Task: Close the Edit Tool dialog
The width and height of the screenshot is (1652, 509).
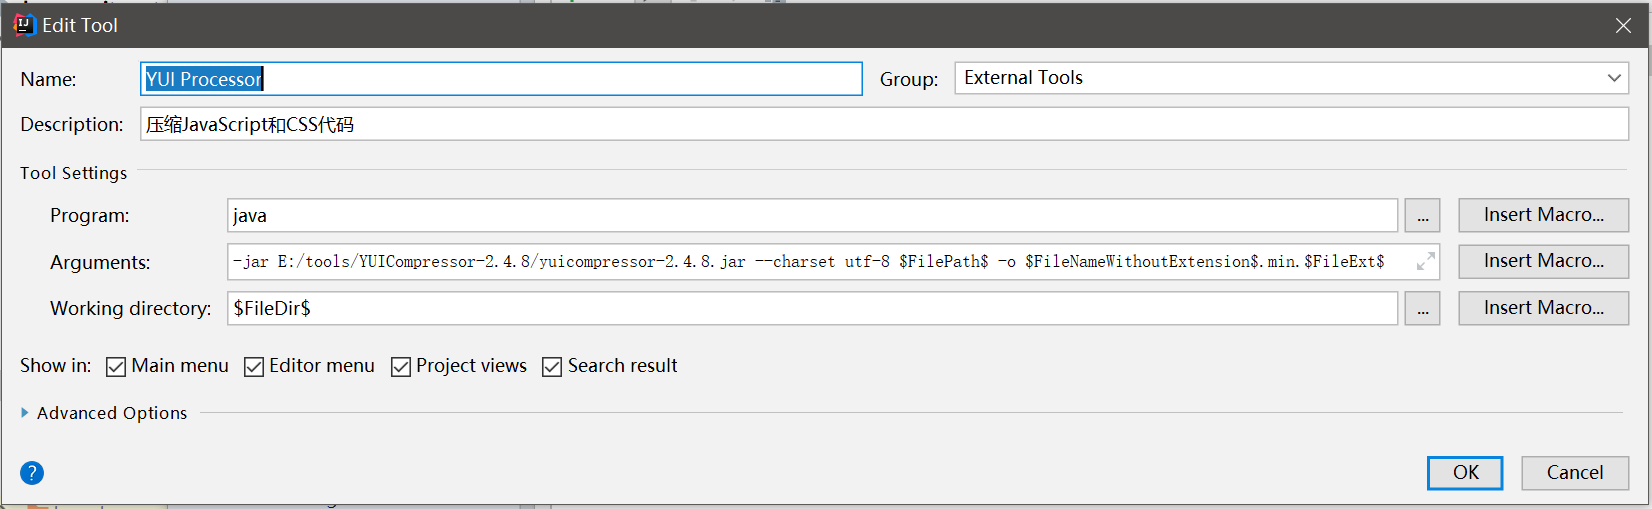Action: pos(1623,25)
